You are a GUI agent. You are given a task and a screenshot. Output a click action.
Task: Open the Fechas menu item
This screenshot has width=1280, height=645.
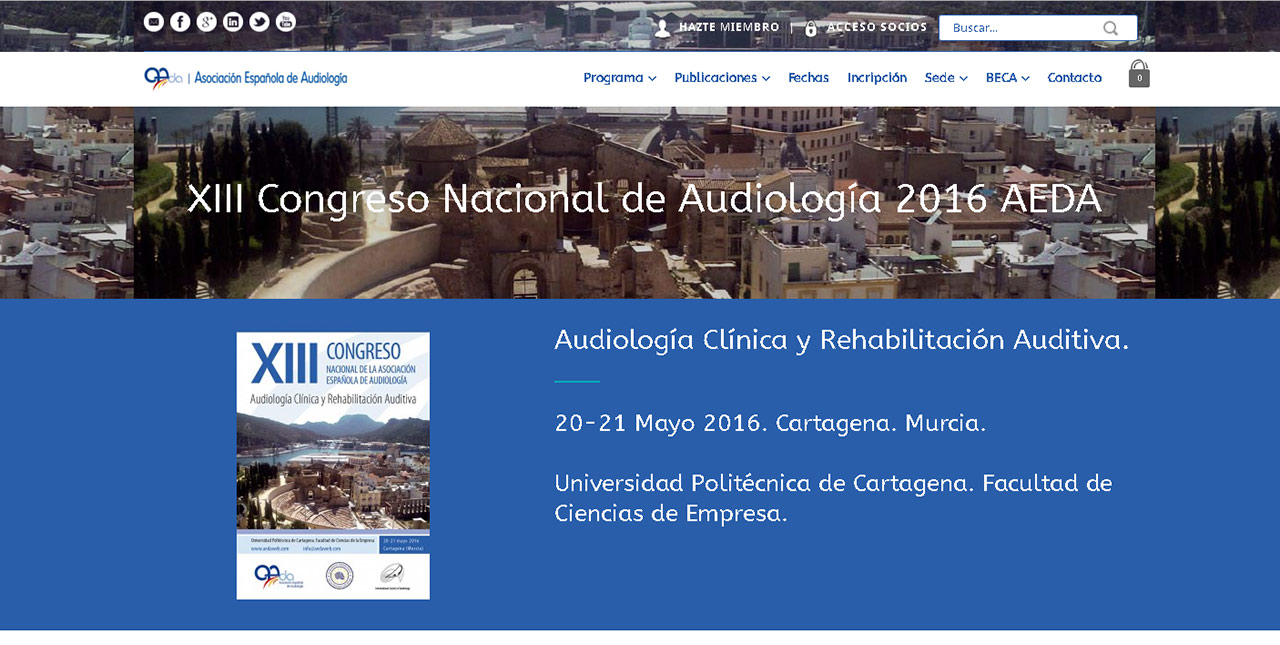click(808, 78)
